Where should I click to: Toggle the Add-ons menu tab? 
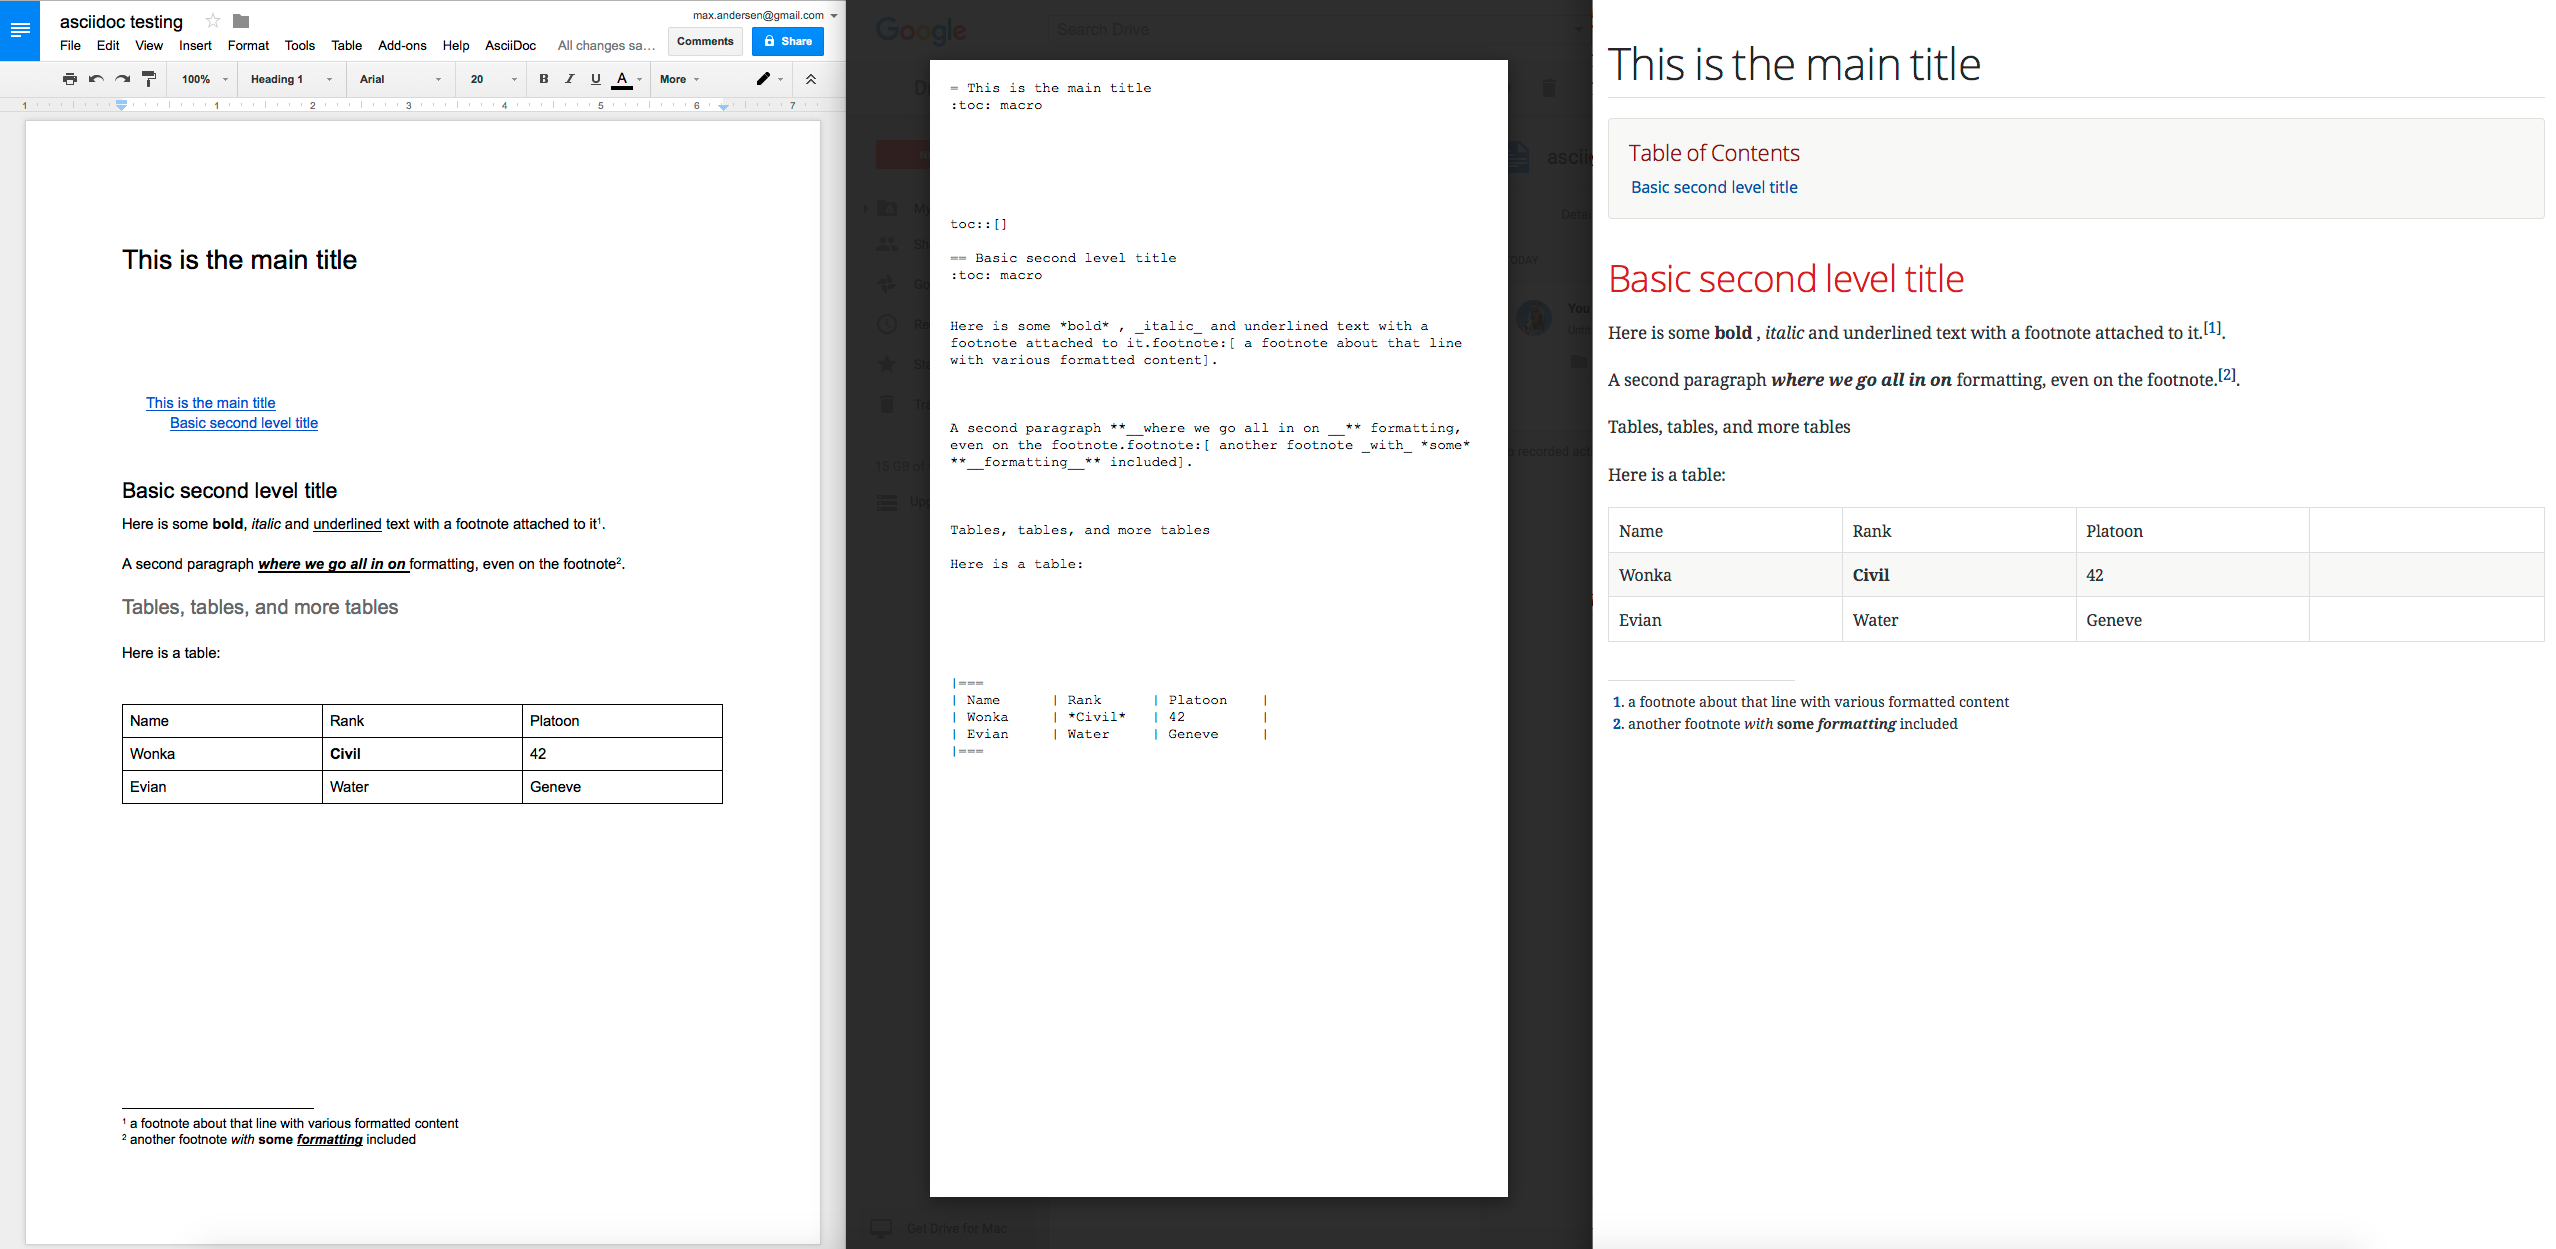pos(398,46)
